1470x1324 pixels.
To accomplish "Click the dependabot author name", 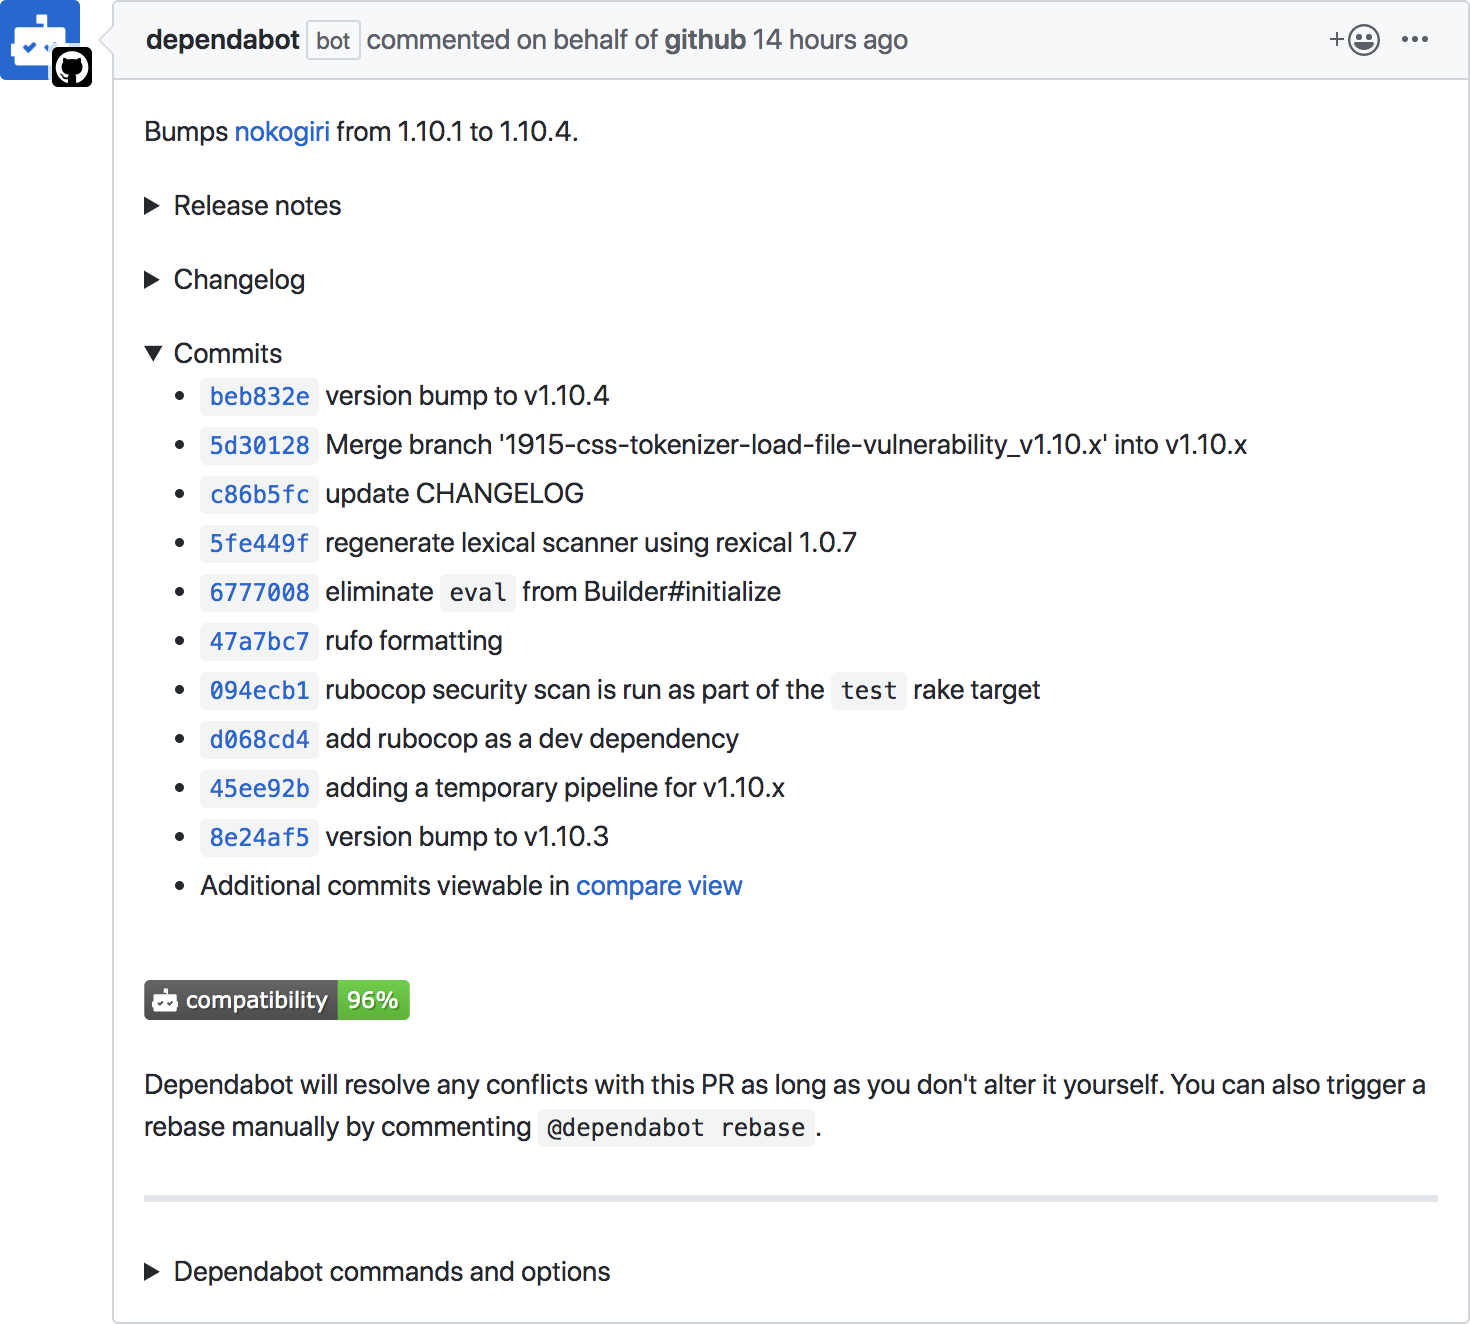I will [222, 40].
